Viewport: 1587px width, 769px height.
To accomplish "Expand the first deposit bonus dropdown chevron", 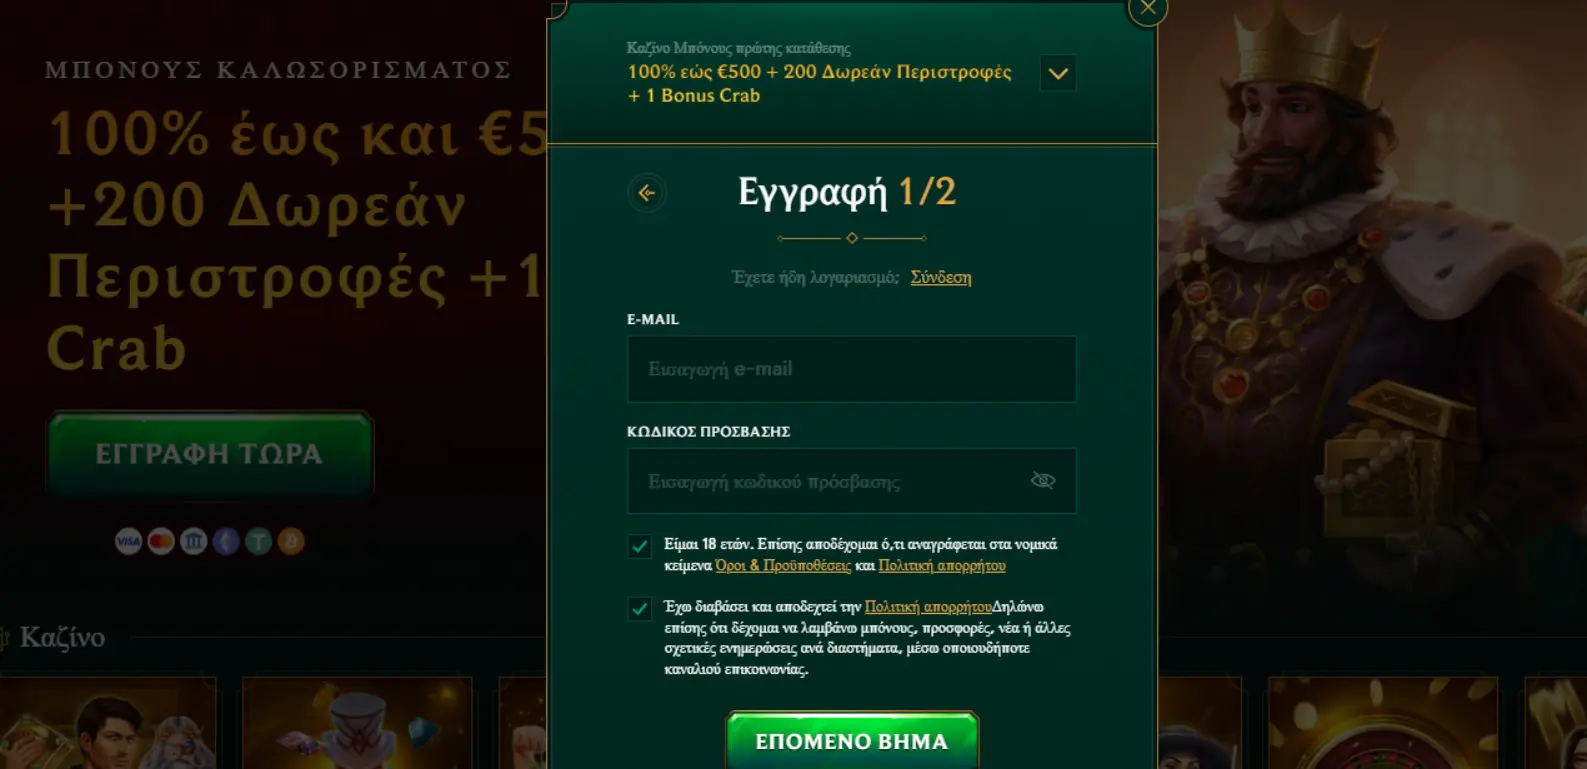I will coord(1058,73).
